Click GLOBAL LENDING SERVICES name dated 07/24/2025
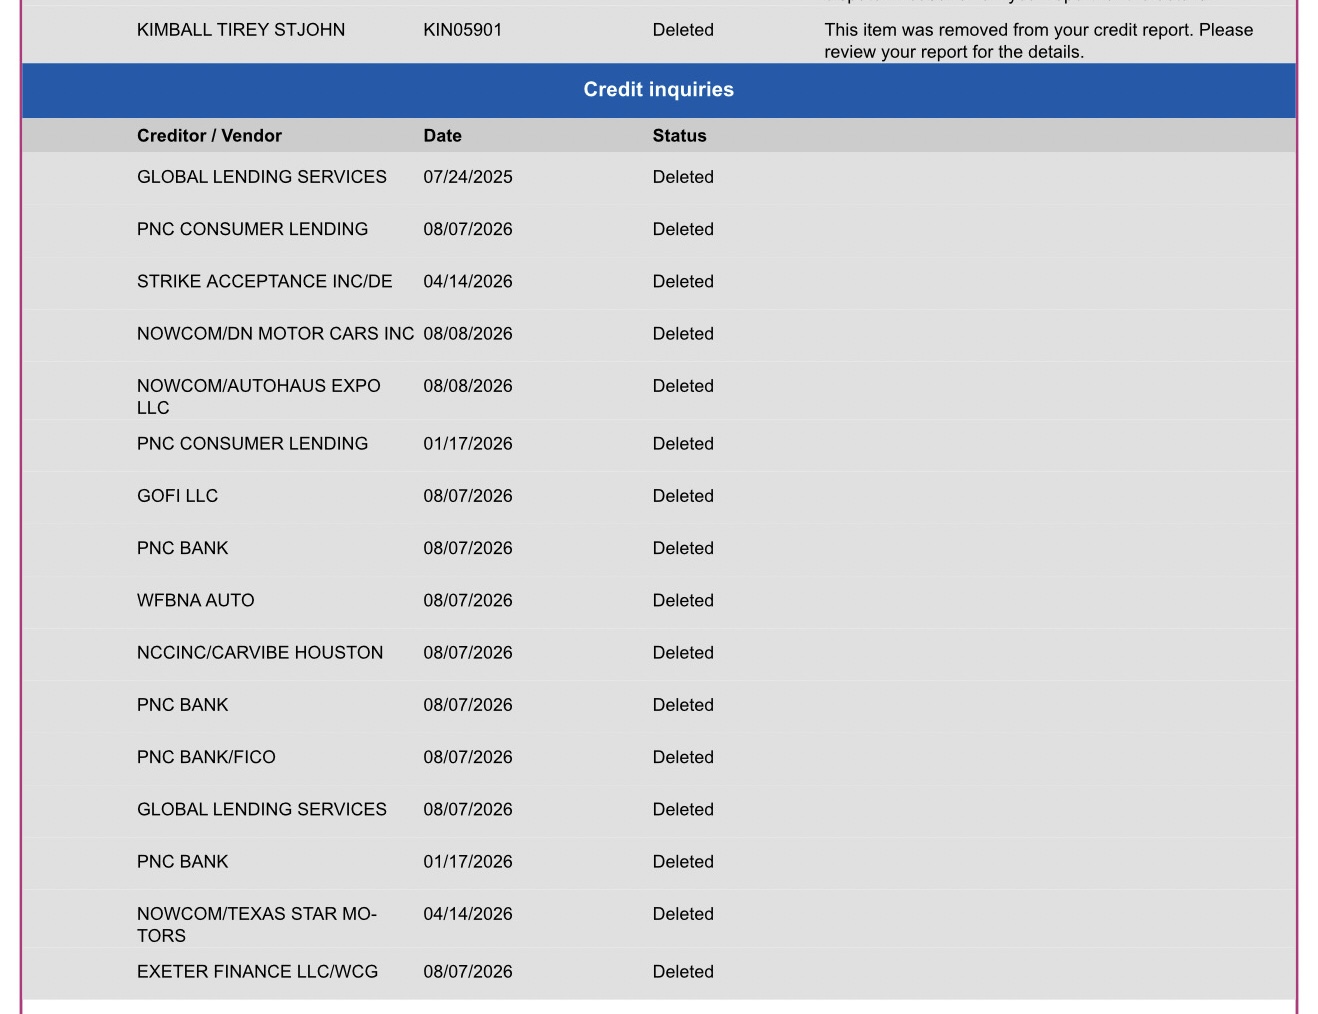The width and height of the screenshot is (1318, 1014). [x=262, y=177]
